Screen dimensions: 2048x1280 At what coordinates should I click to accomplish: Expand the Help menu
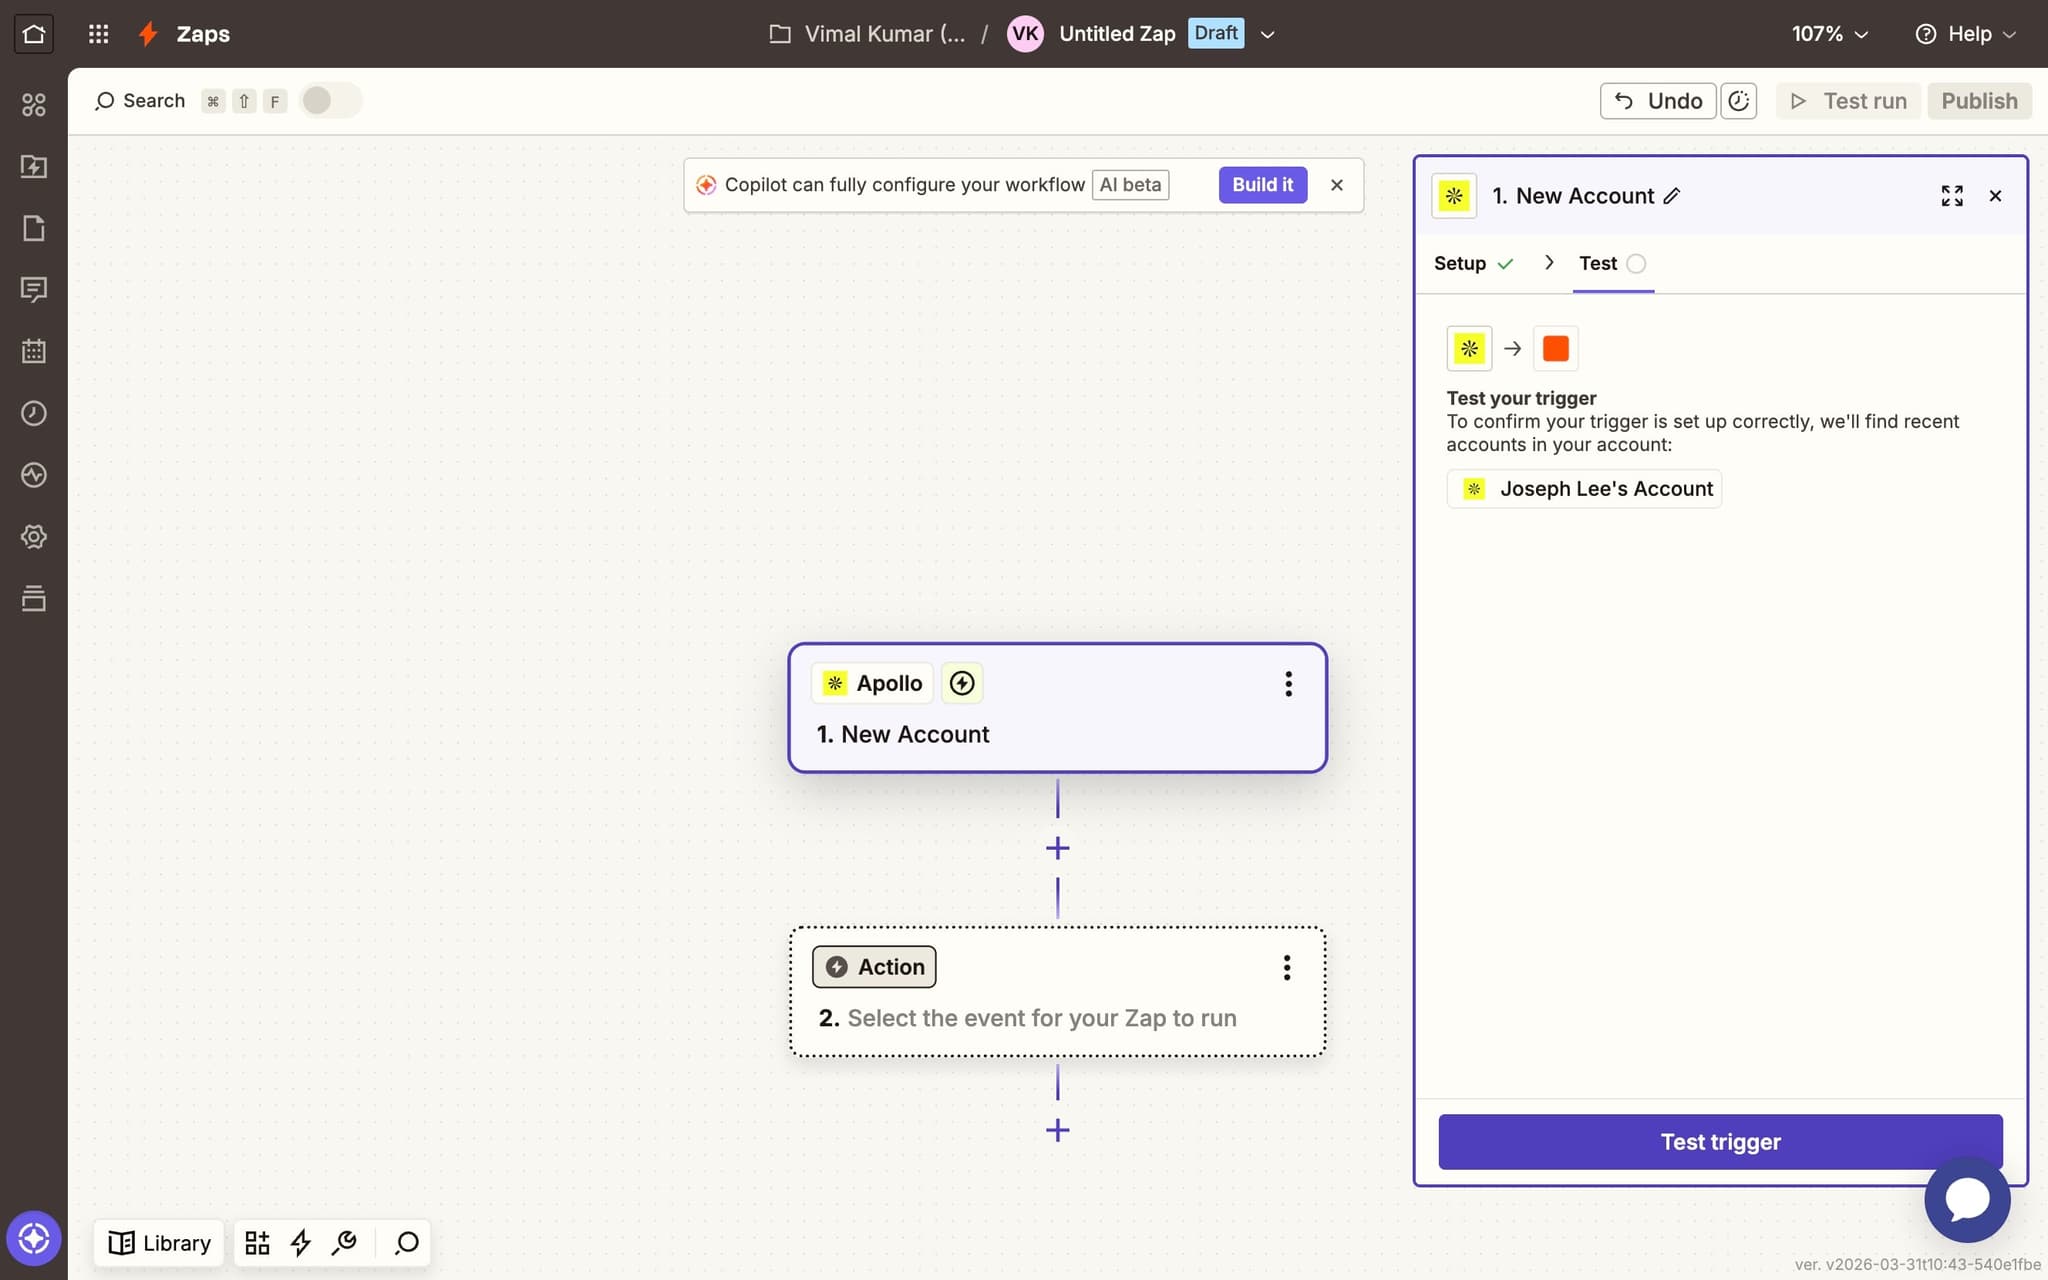(1966, 34)
